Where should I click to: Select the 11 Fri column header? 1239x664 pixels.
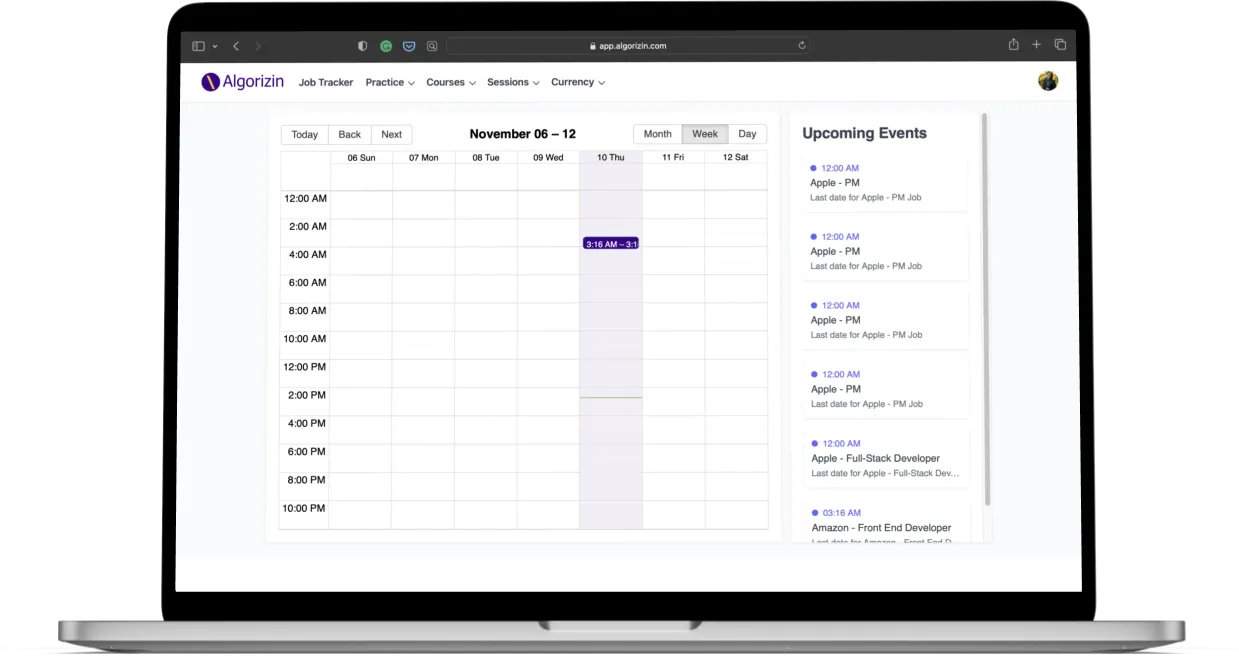click(x=673, y=158)
